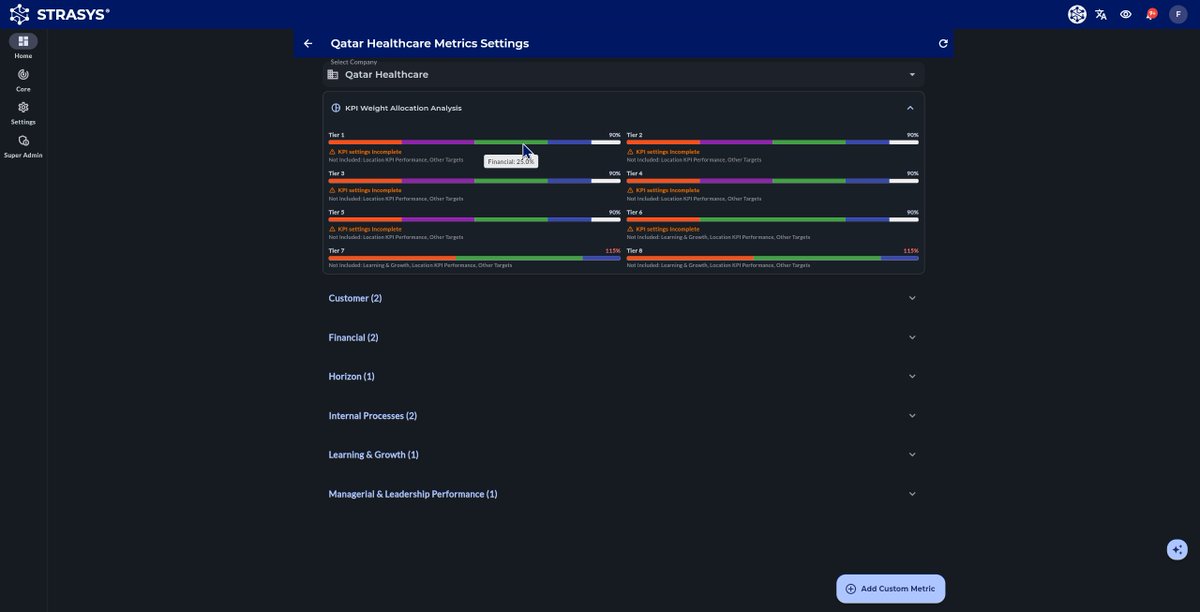The image size is (1200, 612).
Task: Open the Settings gear in sidebar
Action: [x=23, y=107]
